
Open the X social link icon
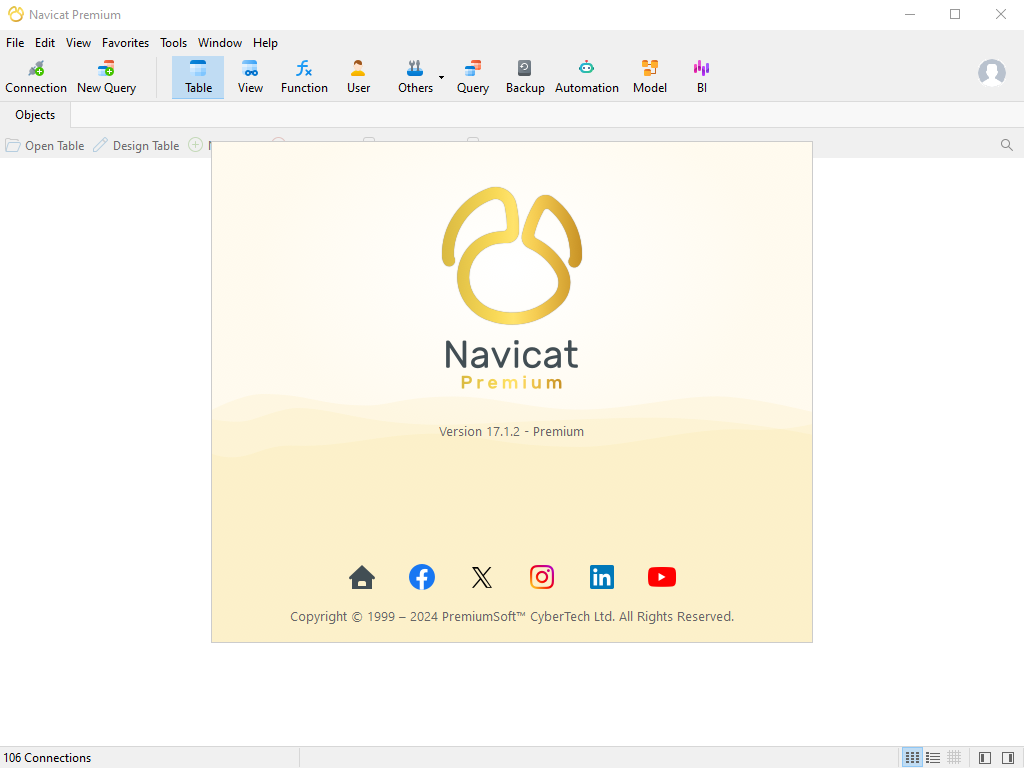coord(482,577)
